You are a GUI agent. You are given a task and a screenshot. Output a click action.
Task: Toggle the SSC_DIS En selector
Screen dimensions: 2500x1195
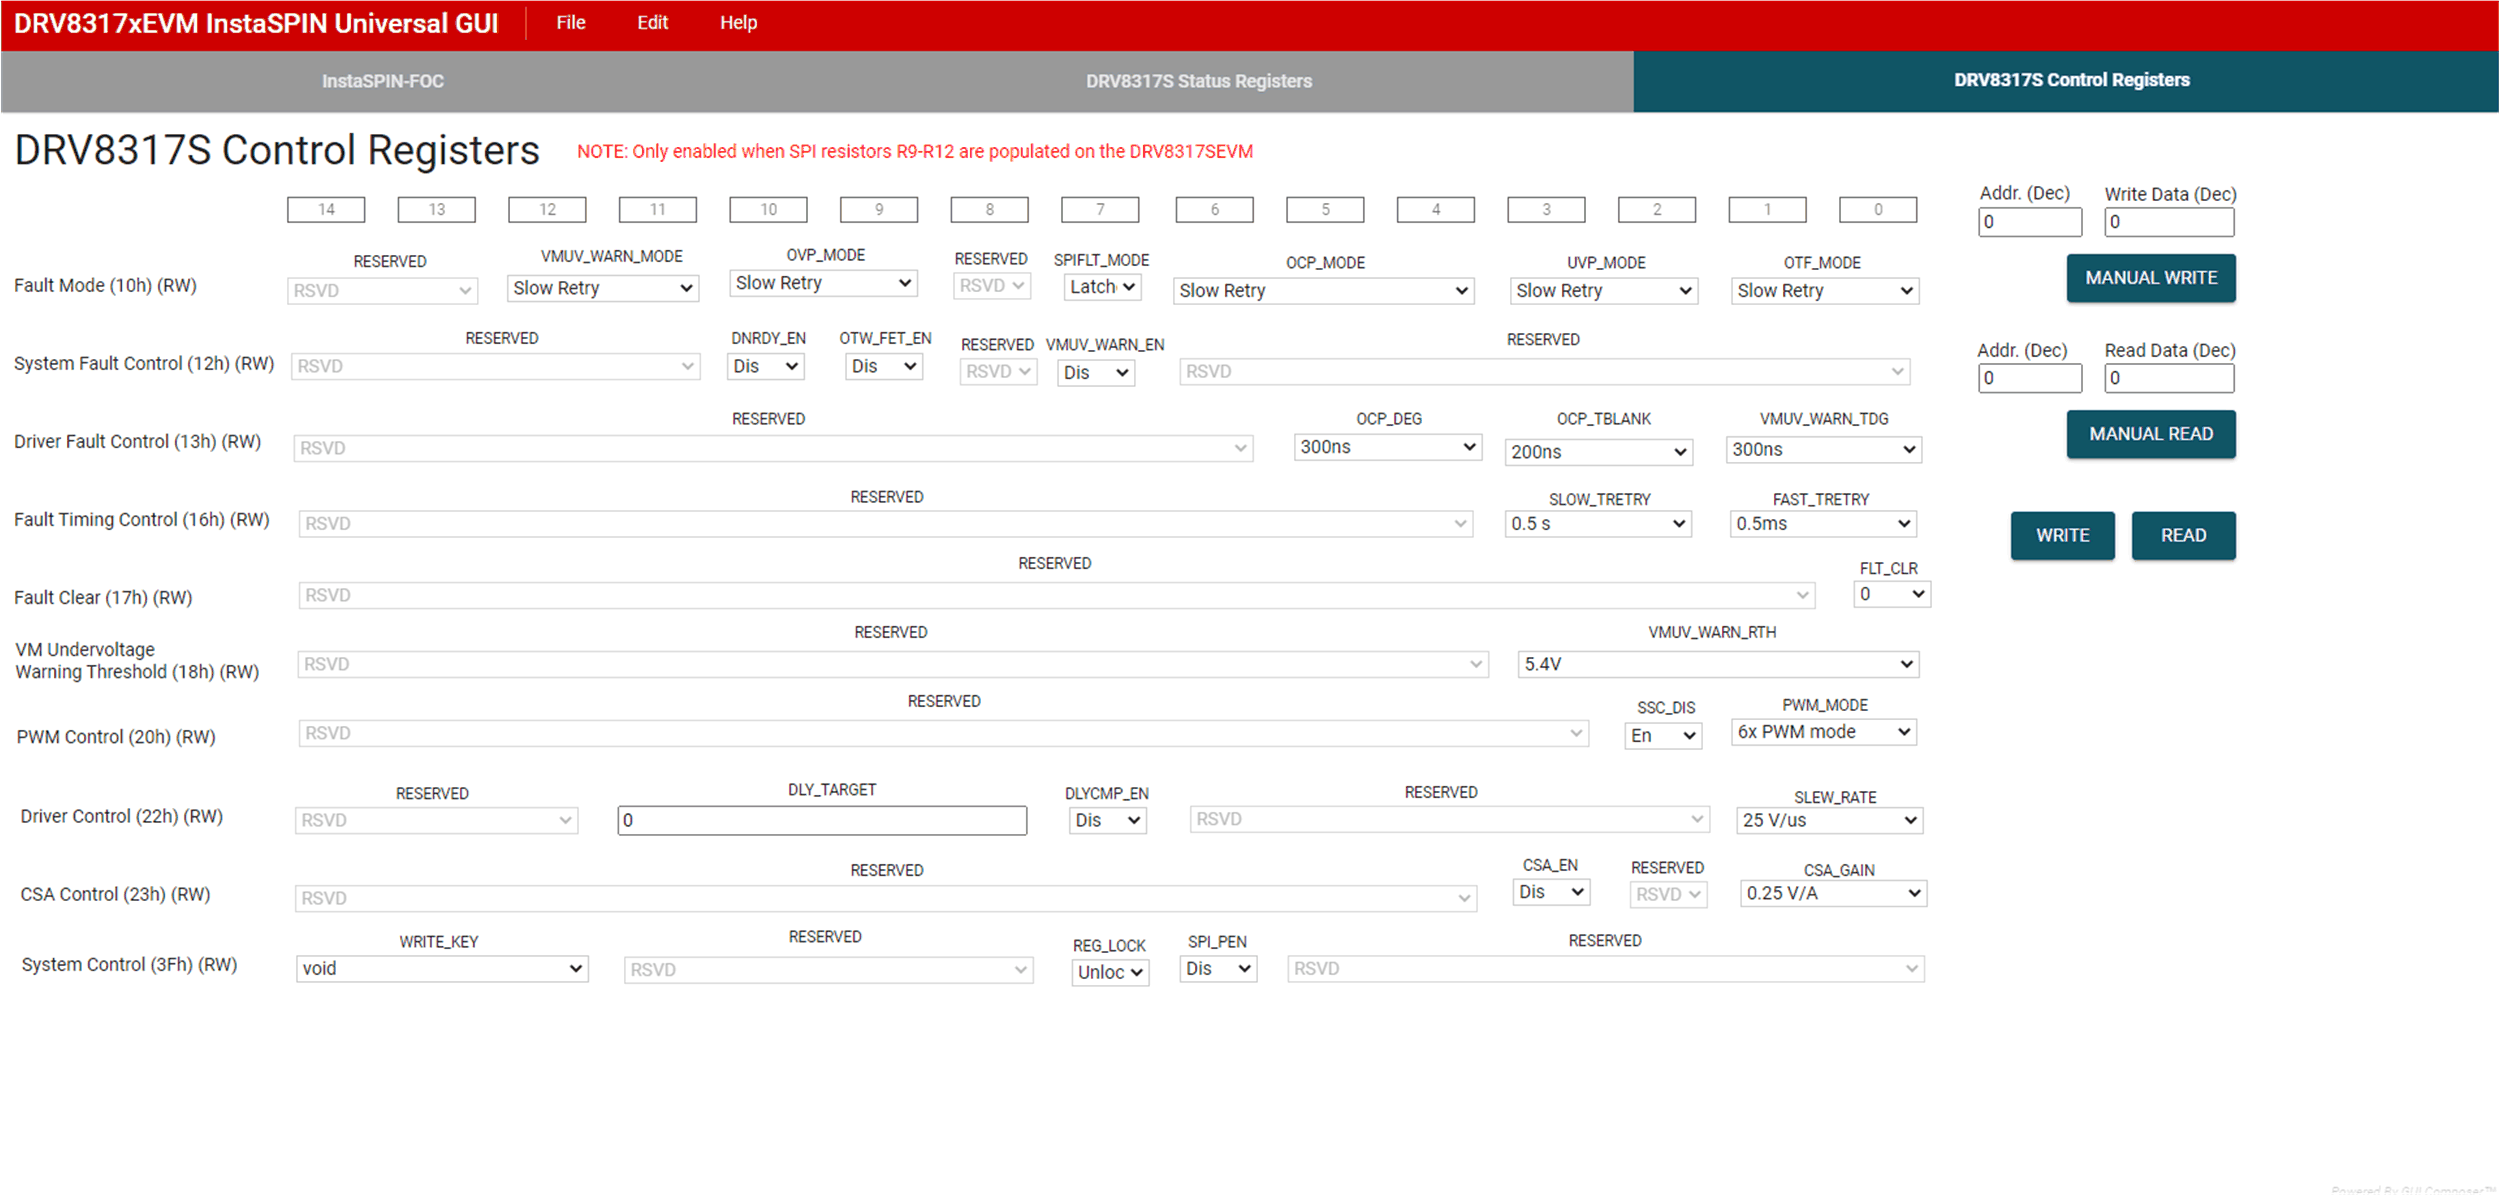coord(1663,736)
